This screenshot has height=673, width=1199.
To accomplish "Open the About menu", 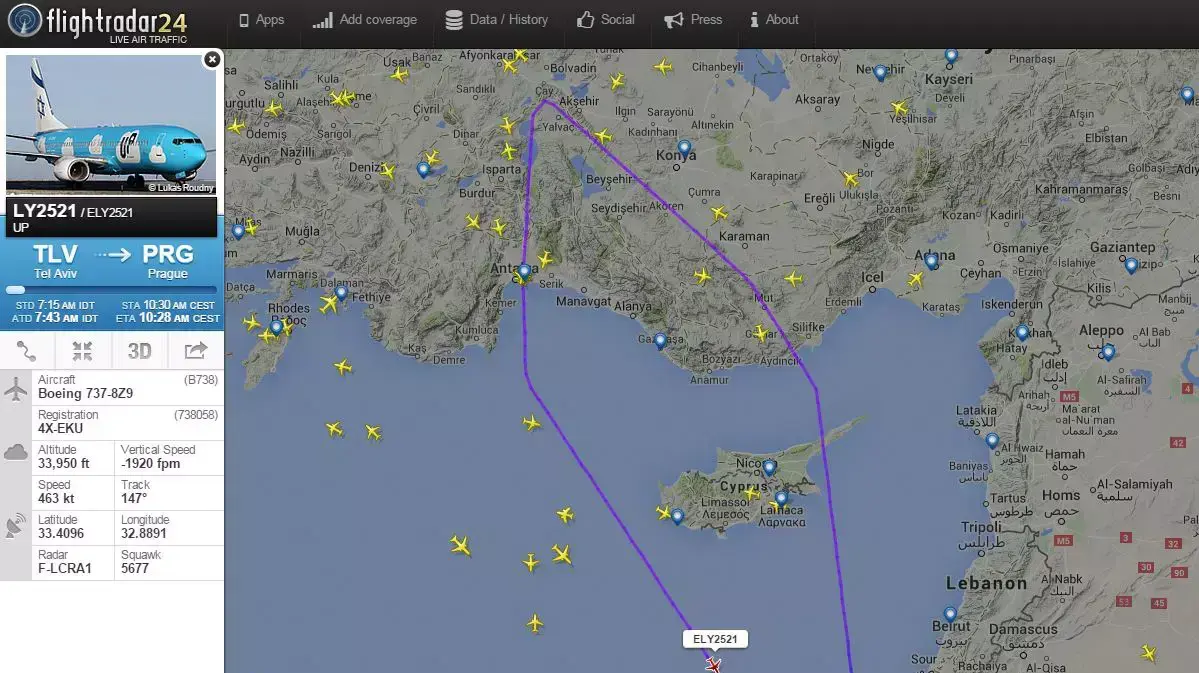I will coord(774,20).
